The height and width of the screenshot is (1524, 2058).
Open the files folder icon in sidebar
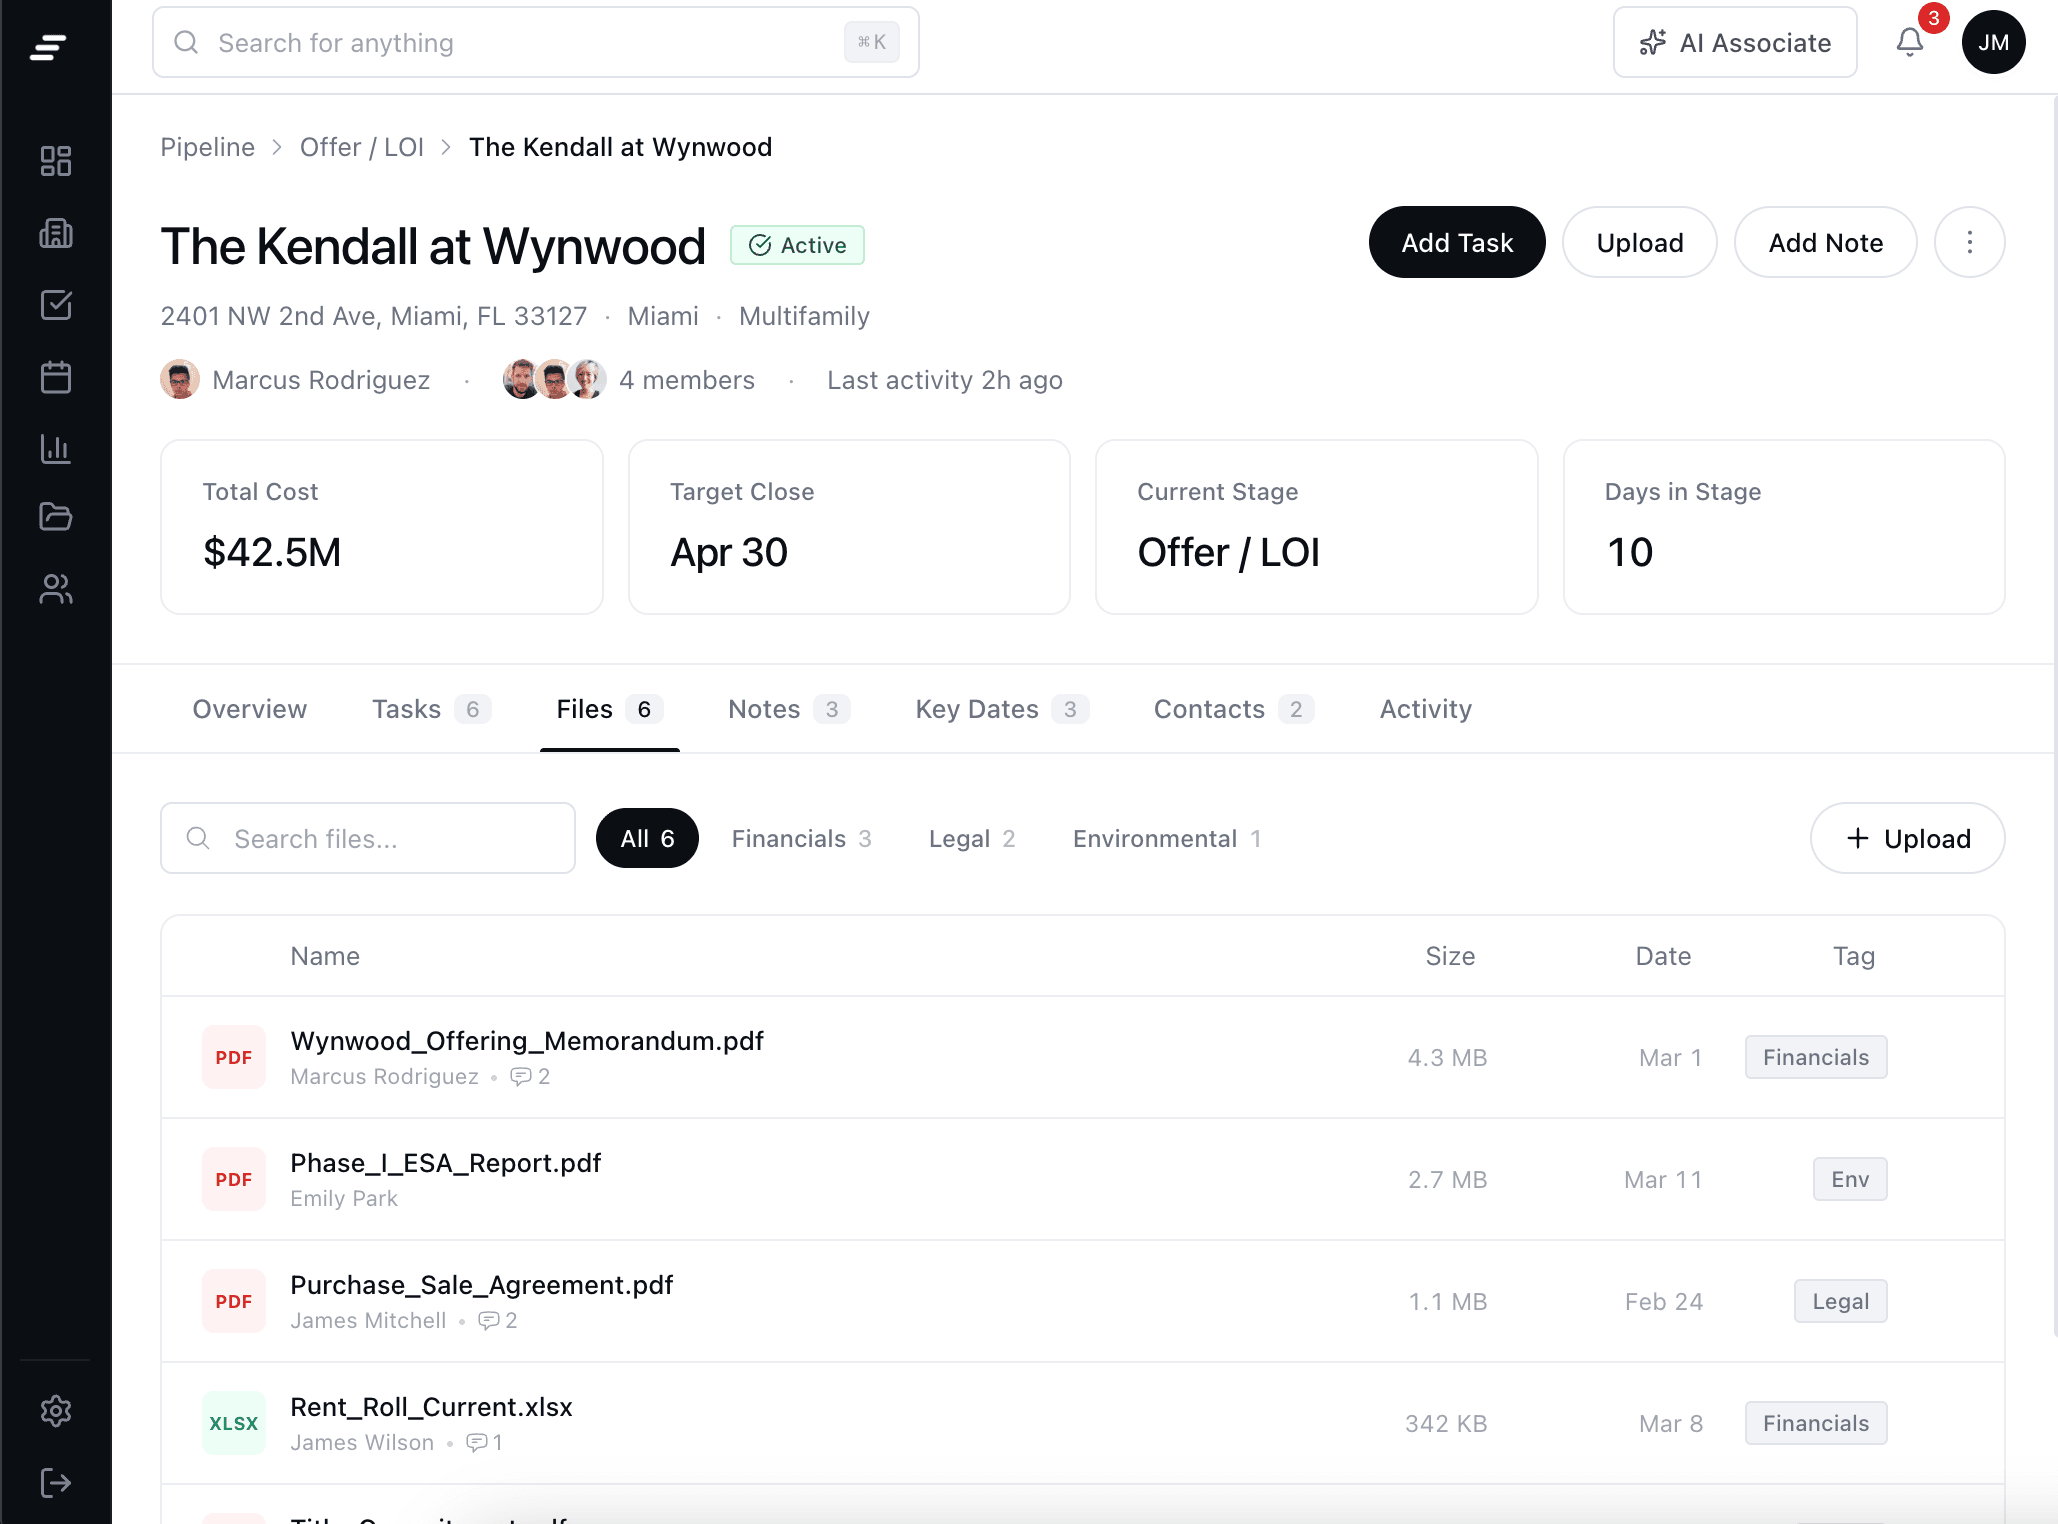[x=56, y=517]
